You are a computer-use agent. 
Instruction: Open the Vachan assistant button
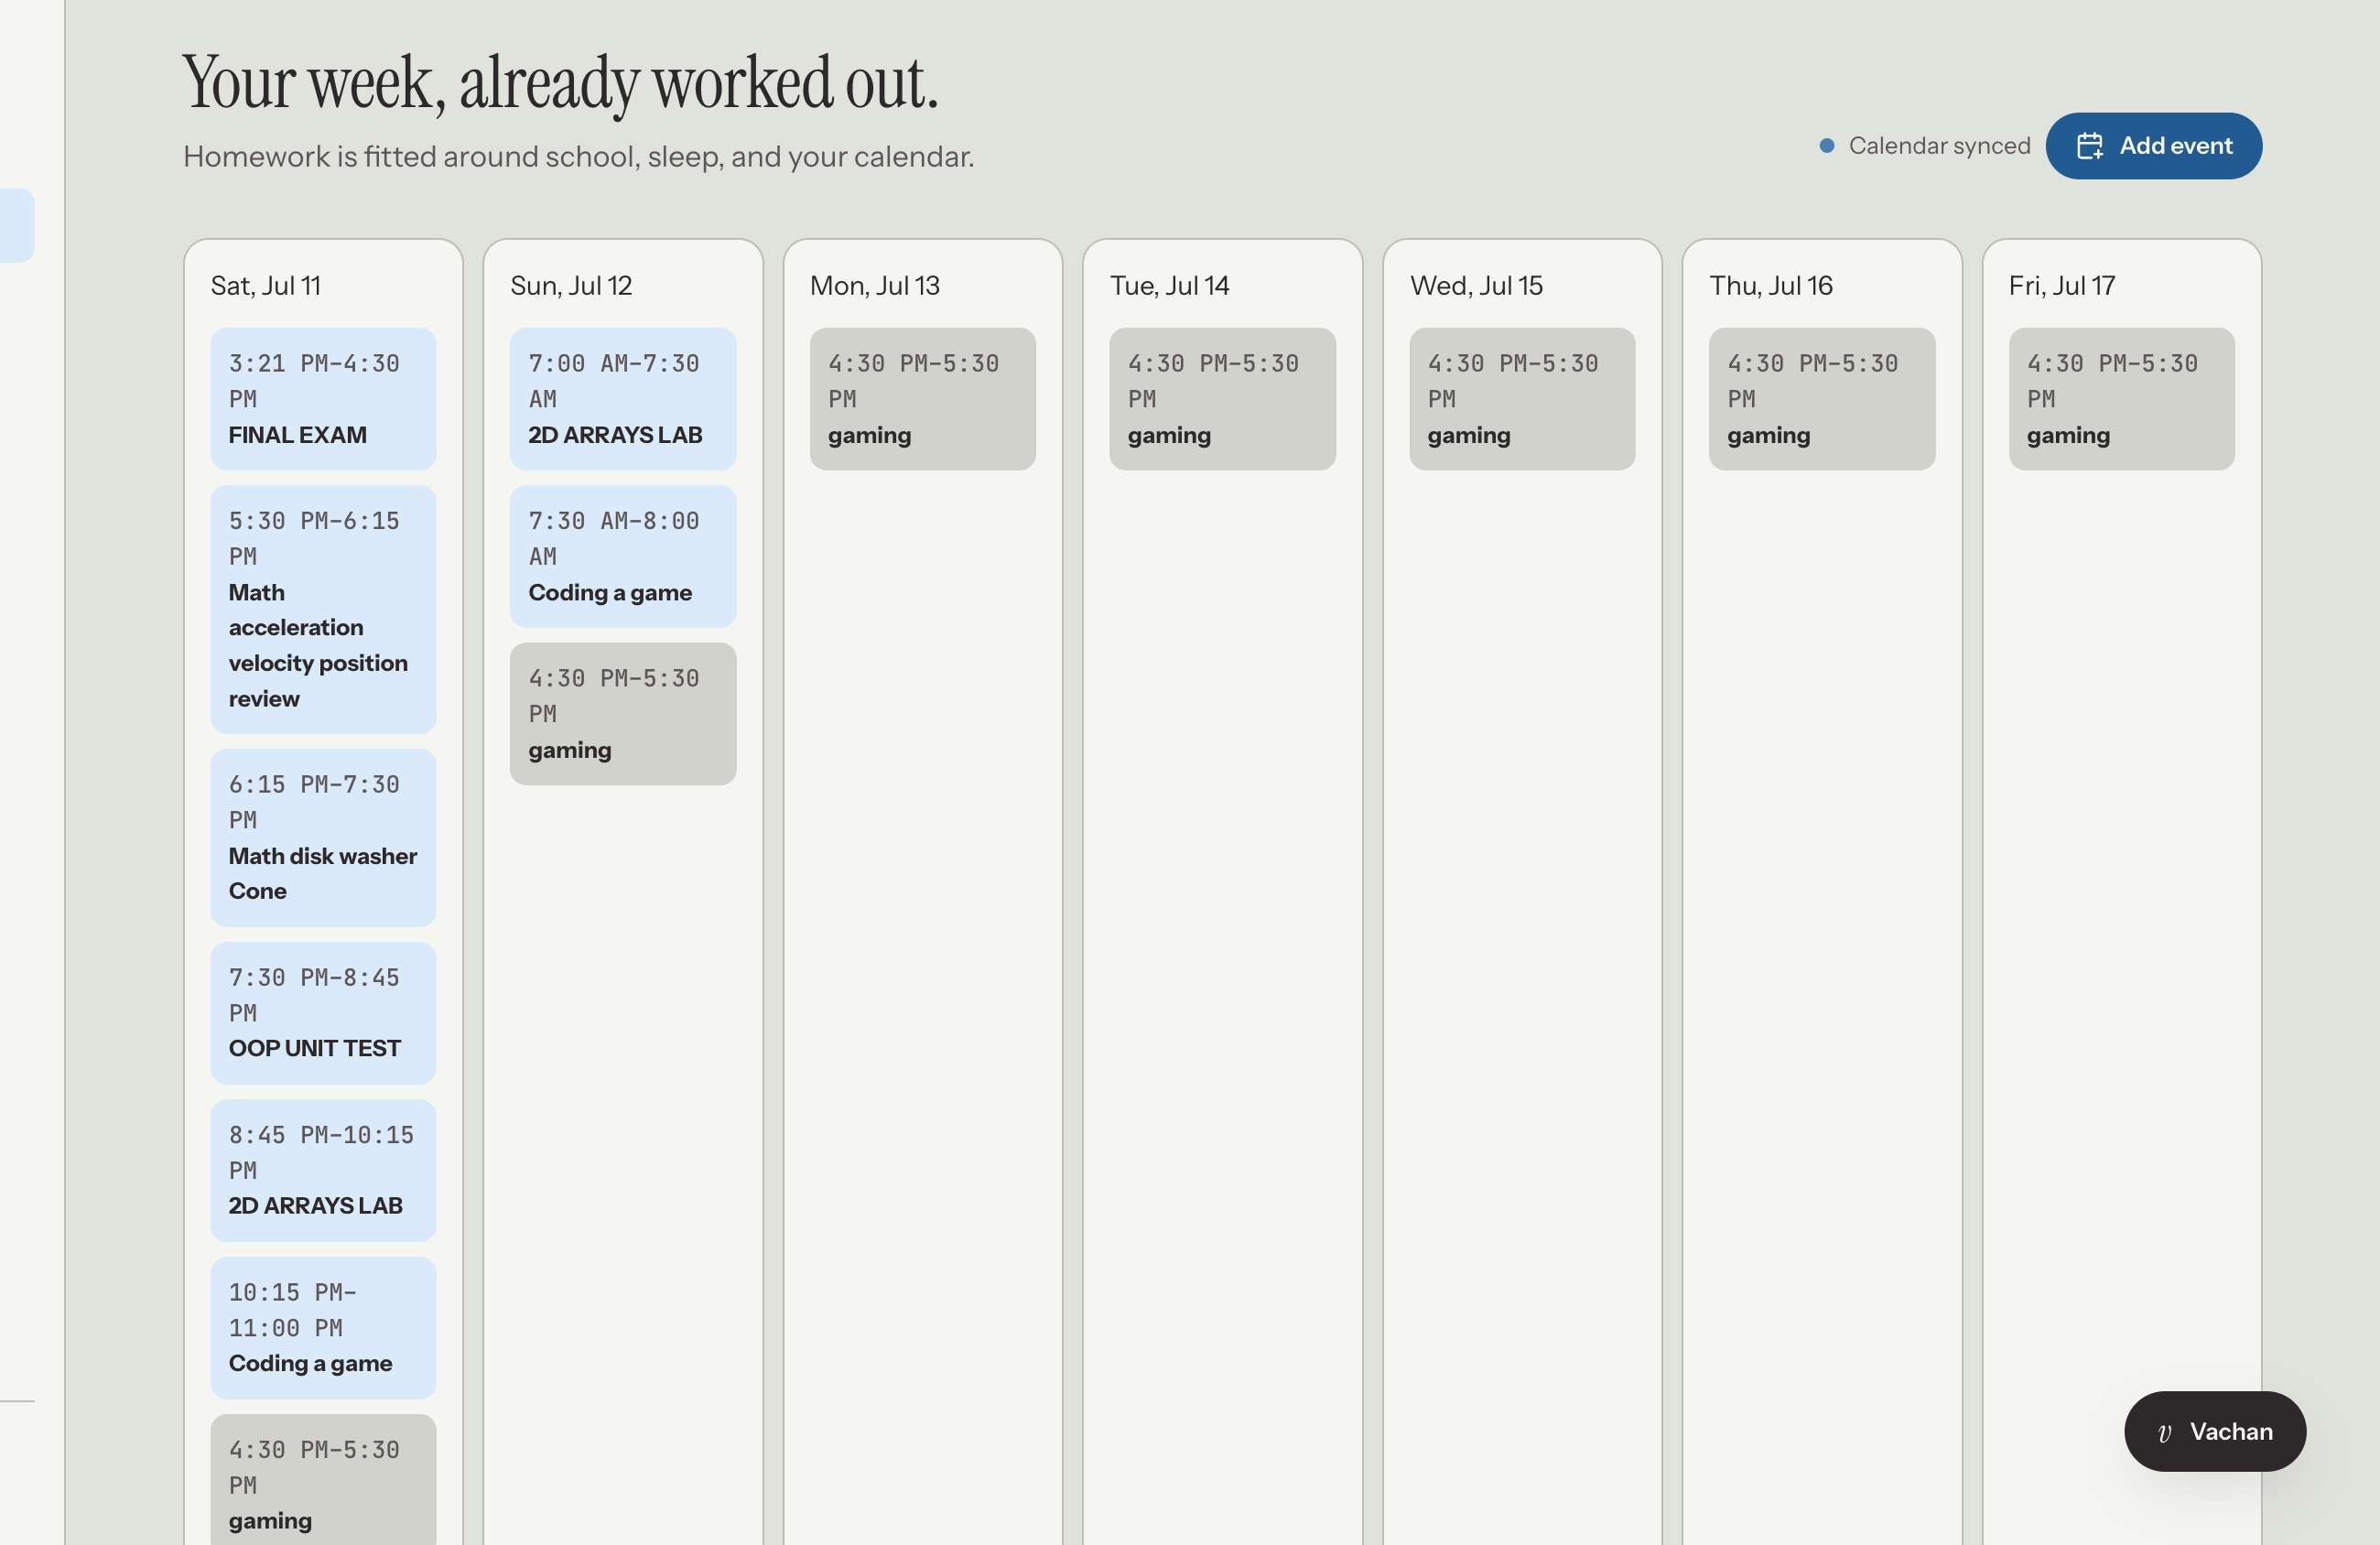point(2214,1431)
